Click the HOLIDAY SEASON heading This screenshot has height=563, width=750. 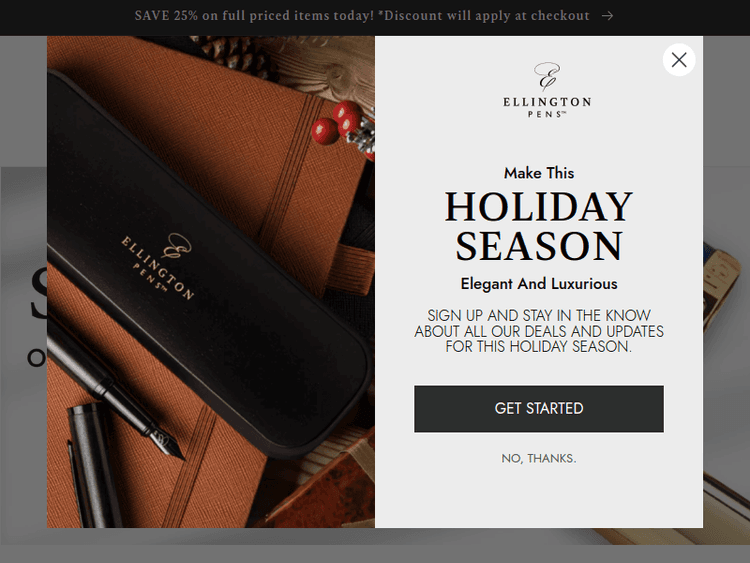(x=539, y=226)
